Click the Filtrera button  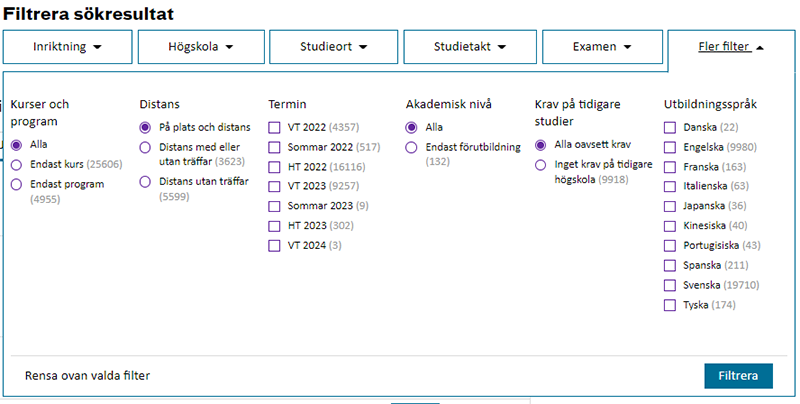pyautogui.click(x=738, y=376)
